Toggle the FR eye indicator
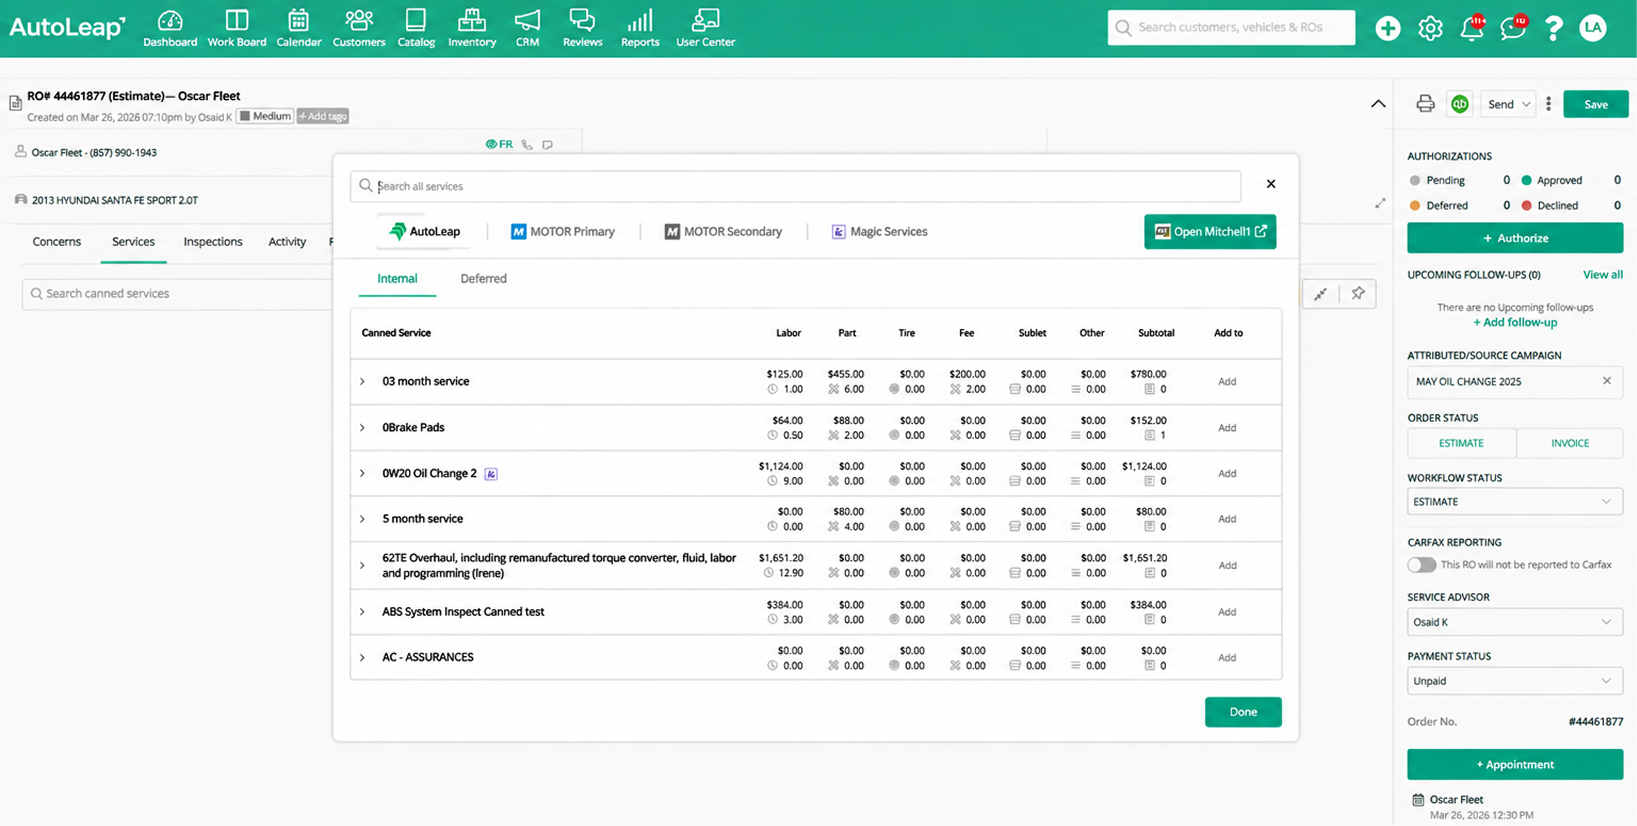Viewport: 1637px width, 826px height. [499, 145]
